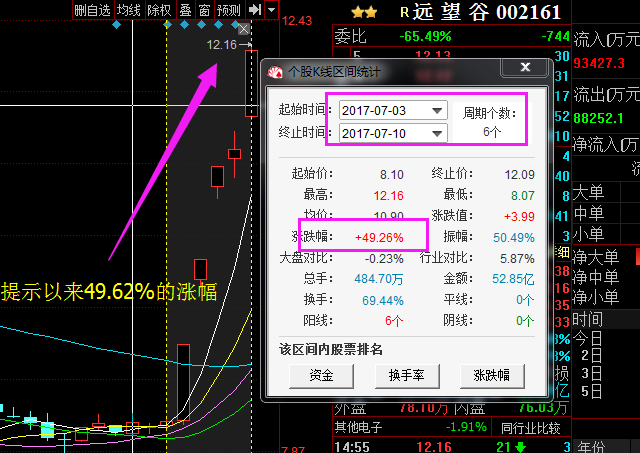Click the 涨跌幅 ranking button

492,375
